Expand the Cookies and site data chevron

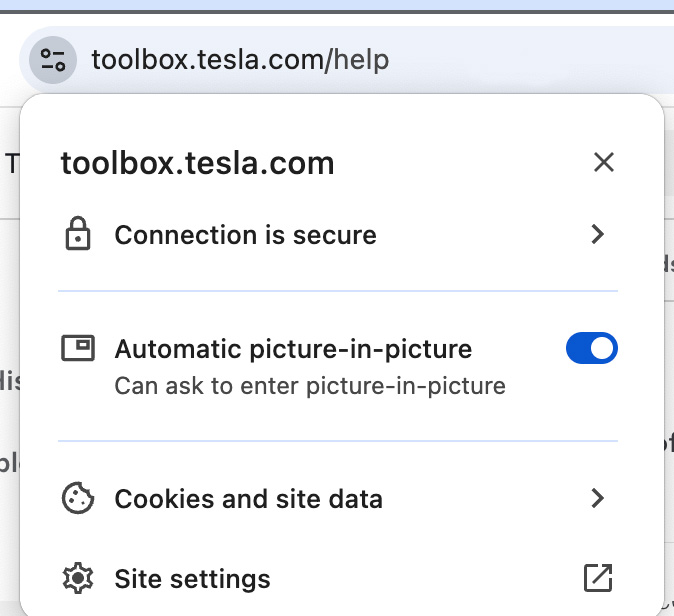pos(598,498)
